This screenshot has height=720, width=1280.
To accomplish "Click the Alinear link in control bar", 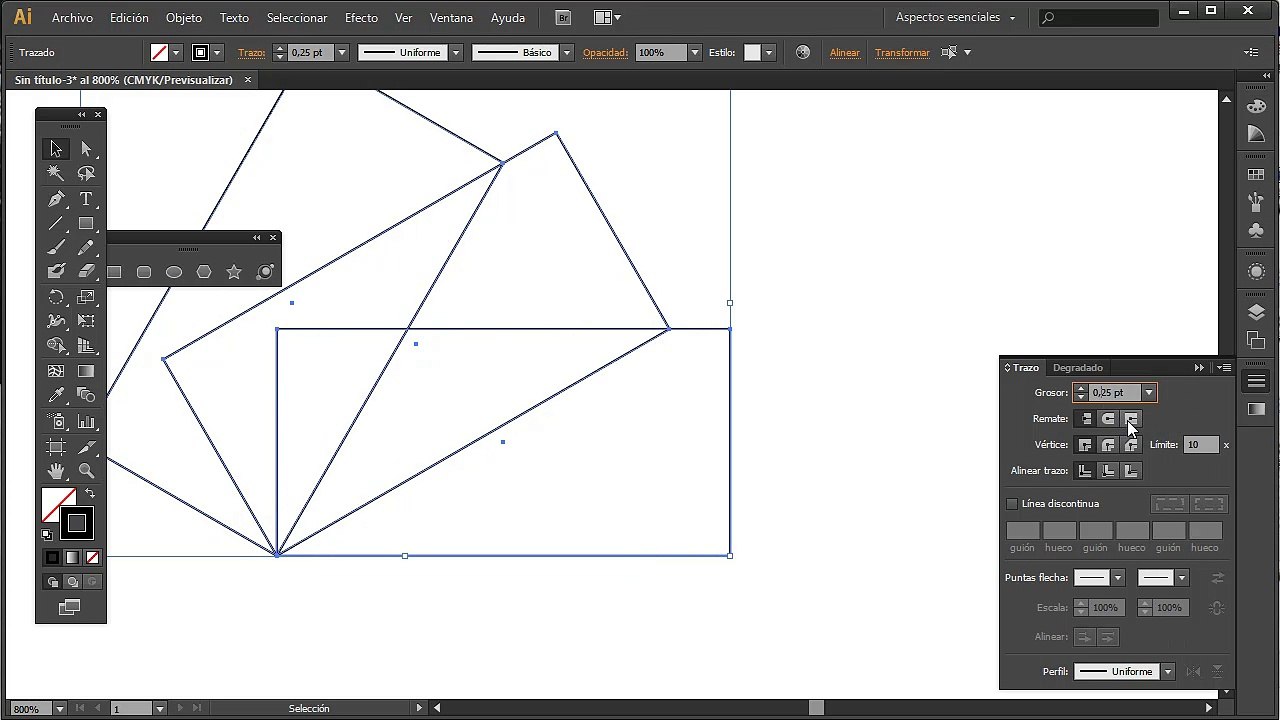I will click(x=845, y=53).
